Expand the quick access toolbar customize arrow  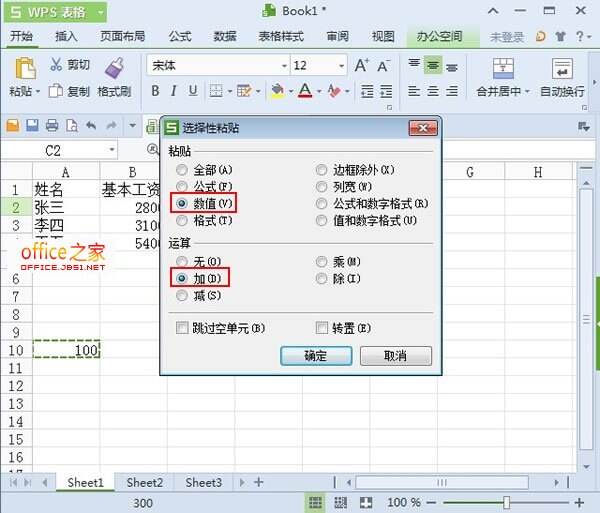point(132,125)
